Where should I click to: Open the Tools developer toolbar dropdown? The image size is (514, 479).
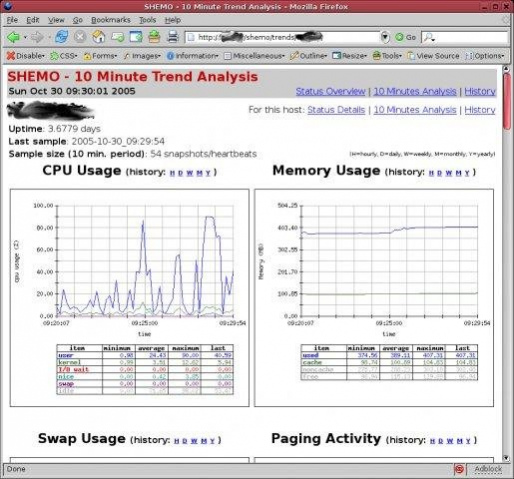(387, 56)
